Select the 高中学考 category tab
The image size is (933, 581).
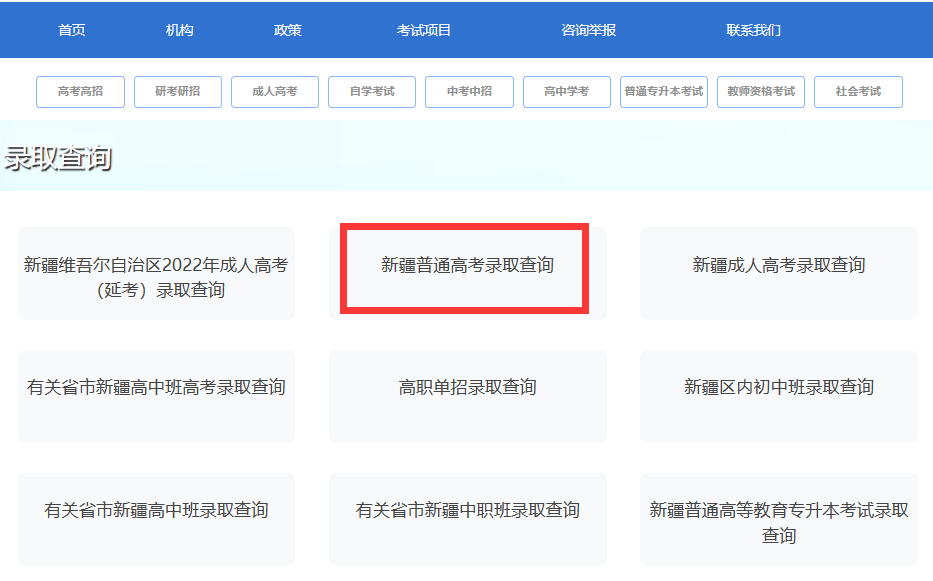tap(566, 91)
